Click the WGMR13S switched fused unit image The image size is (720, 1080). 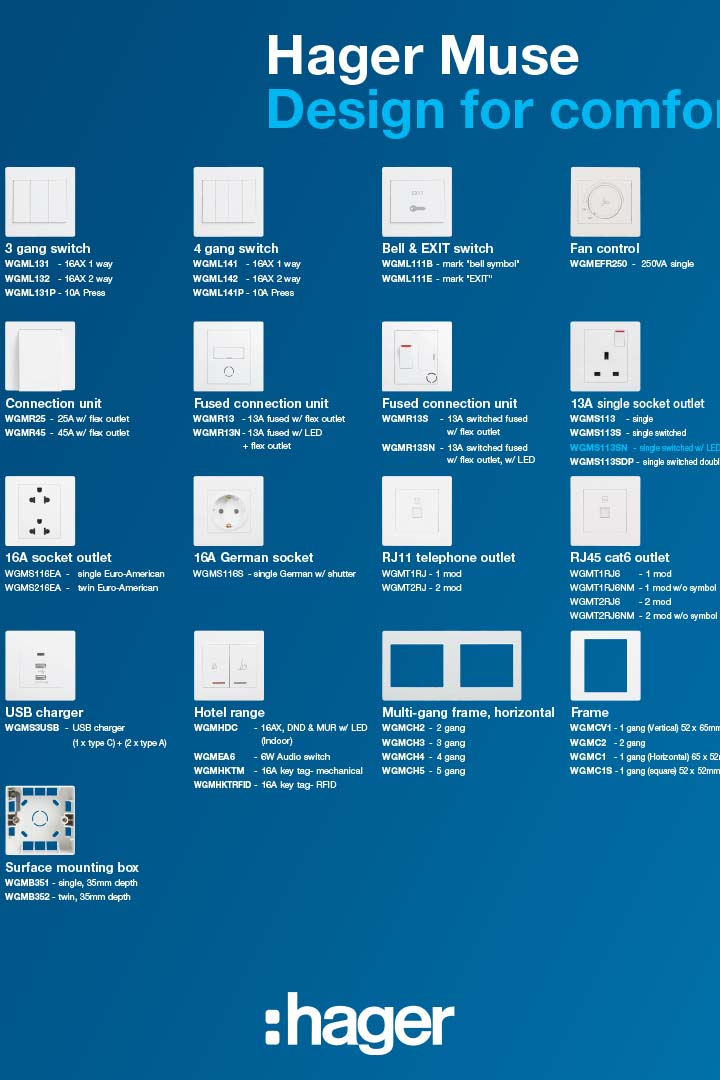[x=417, y=356]
